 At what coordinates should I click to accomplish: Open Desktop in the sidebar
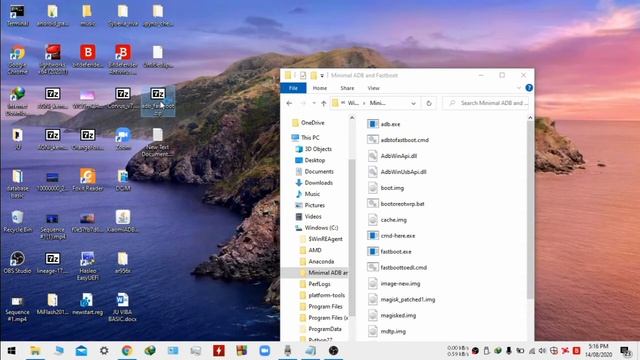[310, 160]
